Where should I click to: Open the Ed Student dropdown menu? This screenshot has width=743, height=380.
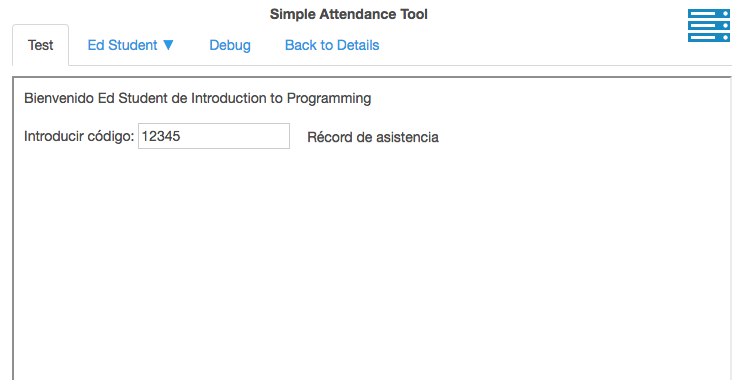[x=130, y=45]
